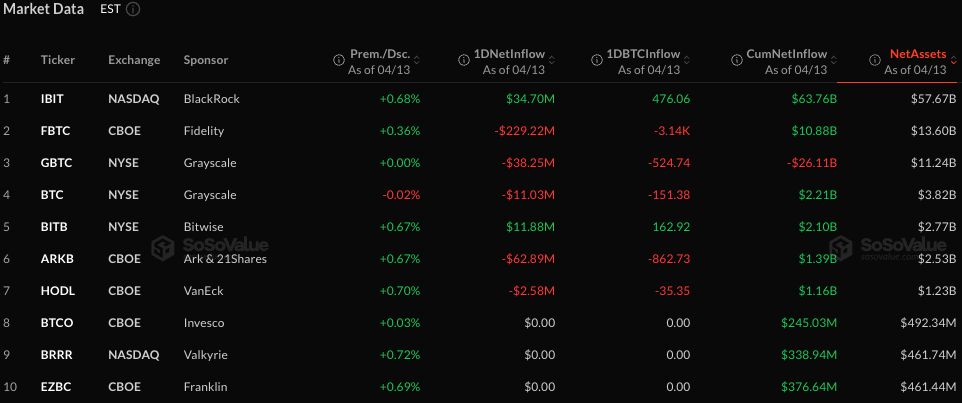The width and height of the screenshot is (962, 403).
Task: Click IBIT 1D inflow $34.70M
Action: coord(531,99)
